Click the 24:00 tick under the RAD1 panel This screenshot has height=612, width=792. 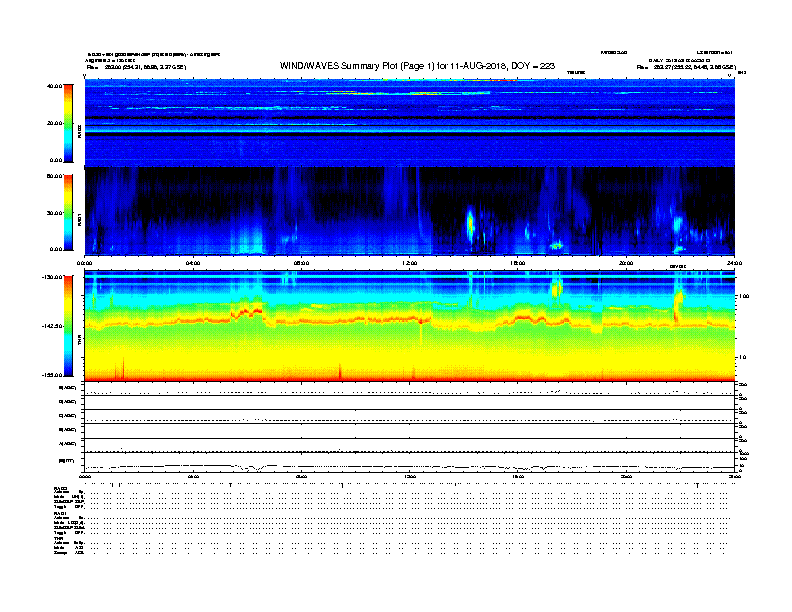(734, 263)
